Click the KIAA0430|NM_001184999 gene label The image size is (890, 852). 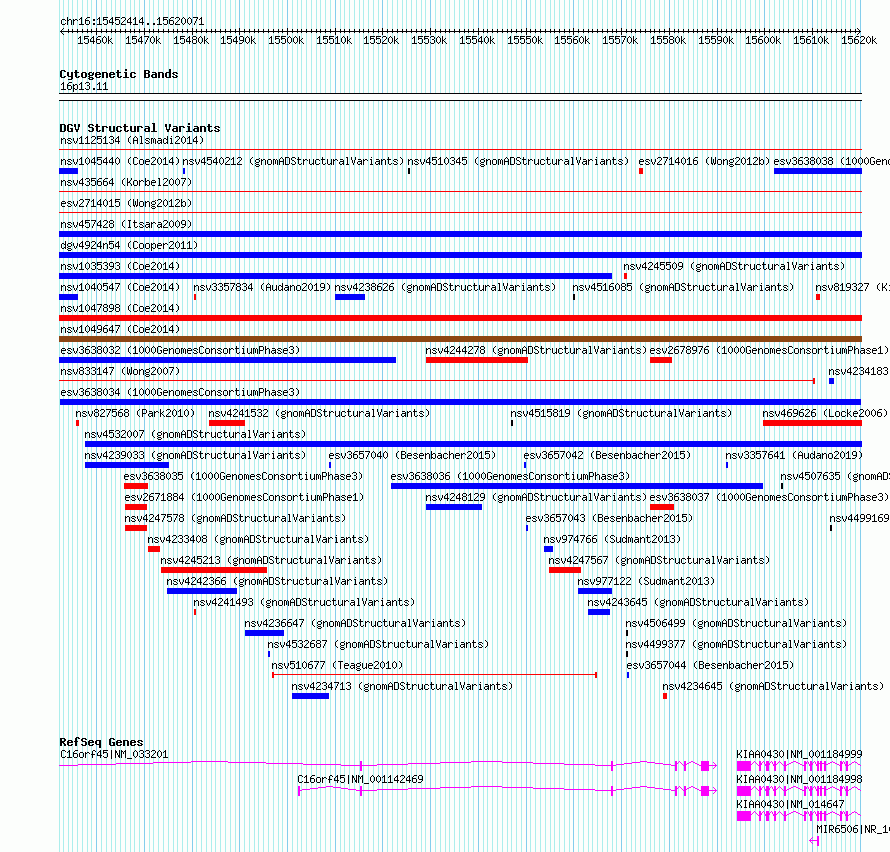click(x=799, y=754)
